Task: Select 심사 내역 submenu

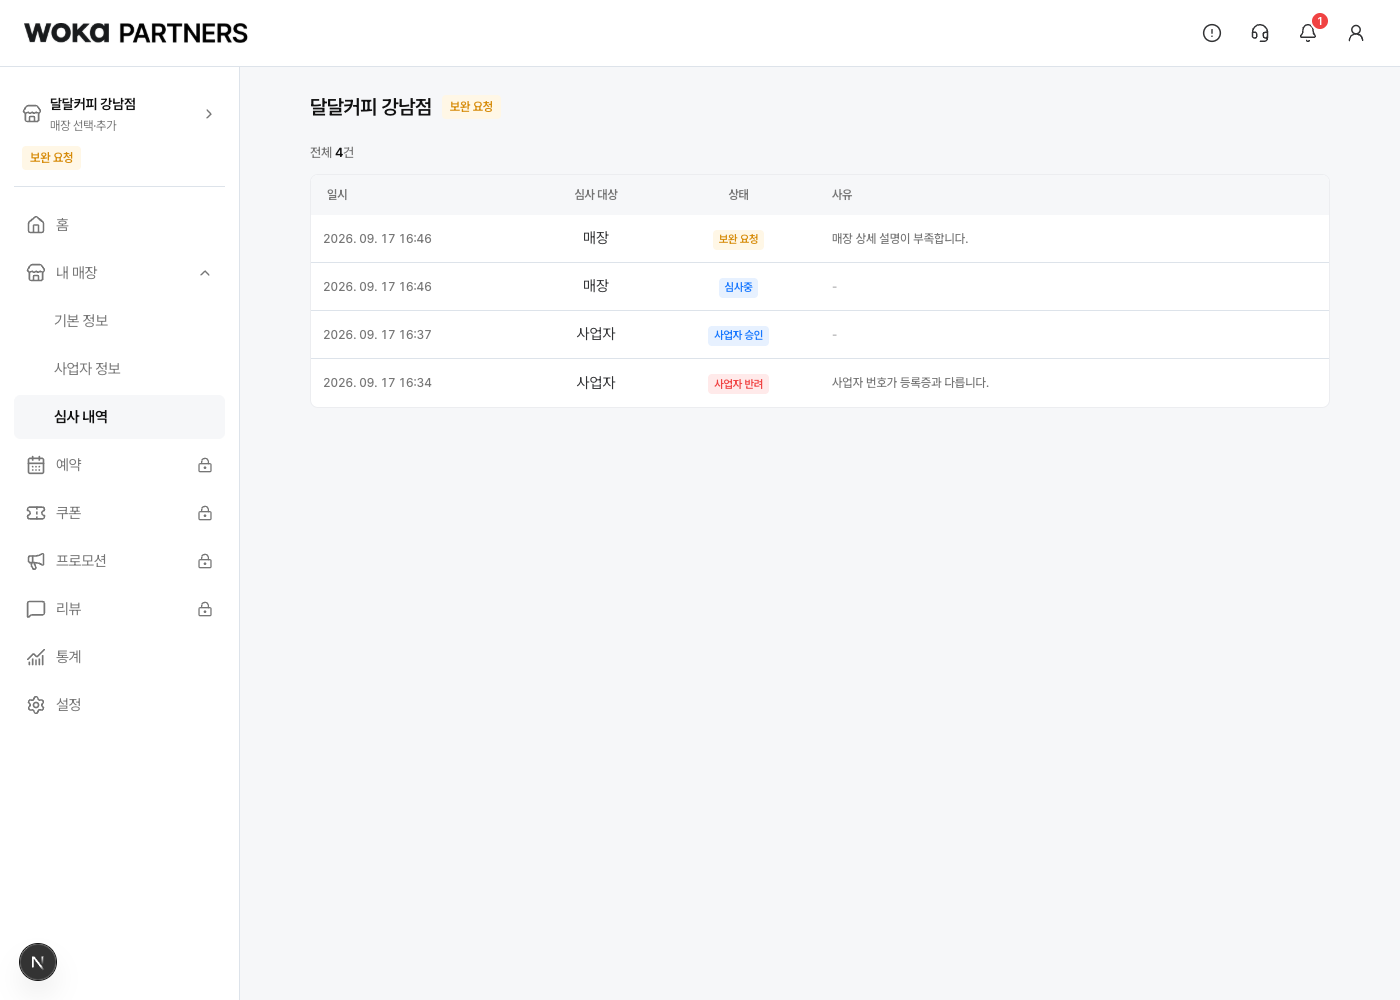Action: [x=119, y=417]
